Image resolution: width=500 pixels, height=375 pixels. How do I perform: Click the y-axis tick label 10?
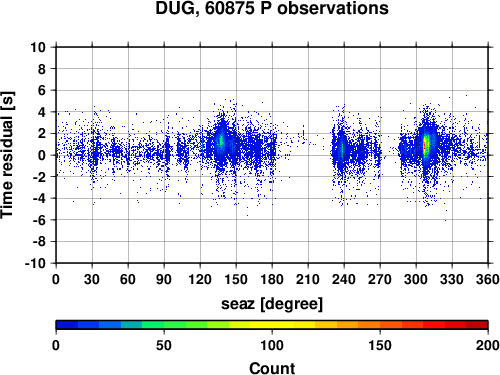38,47
